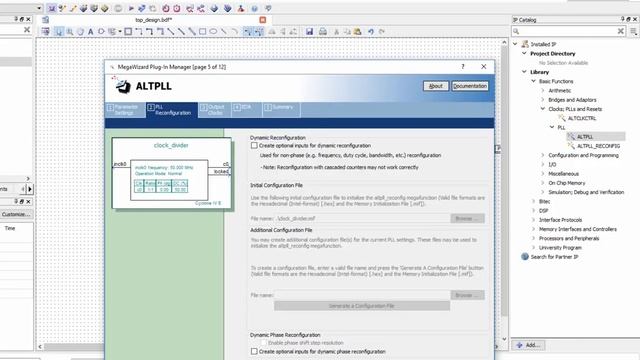Choose the Block tool square icon
640x360 pixels.
pyautogui.click(x=128, y=31)
